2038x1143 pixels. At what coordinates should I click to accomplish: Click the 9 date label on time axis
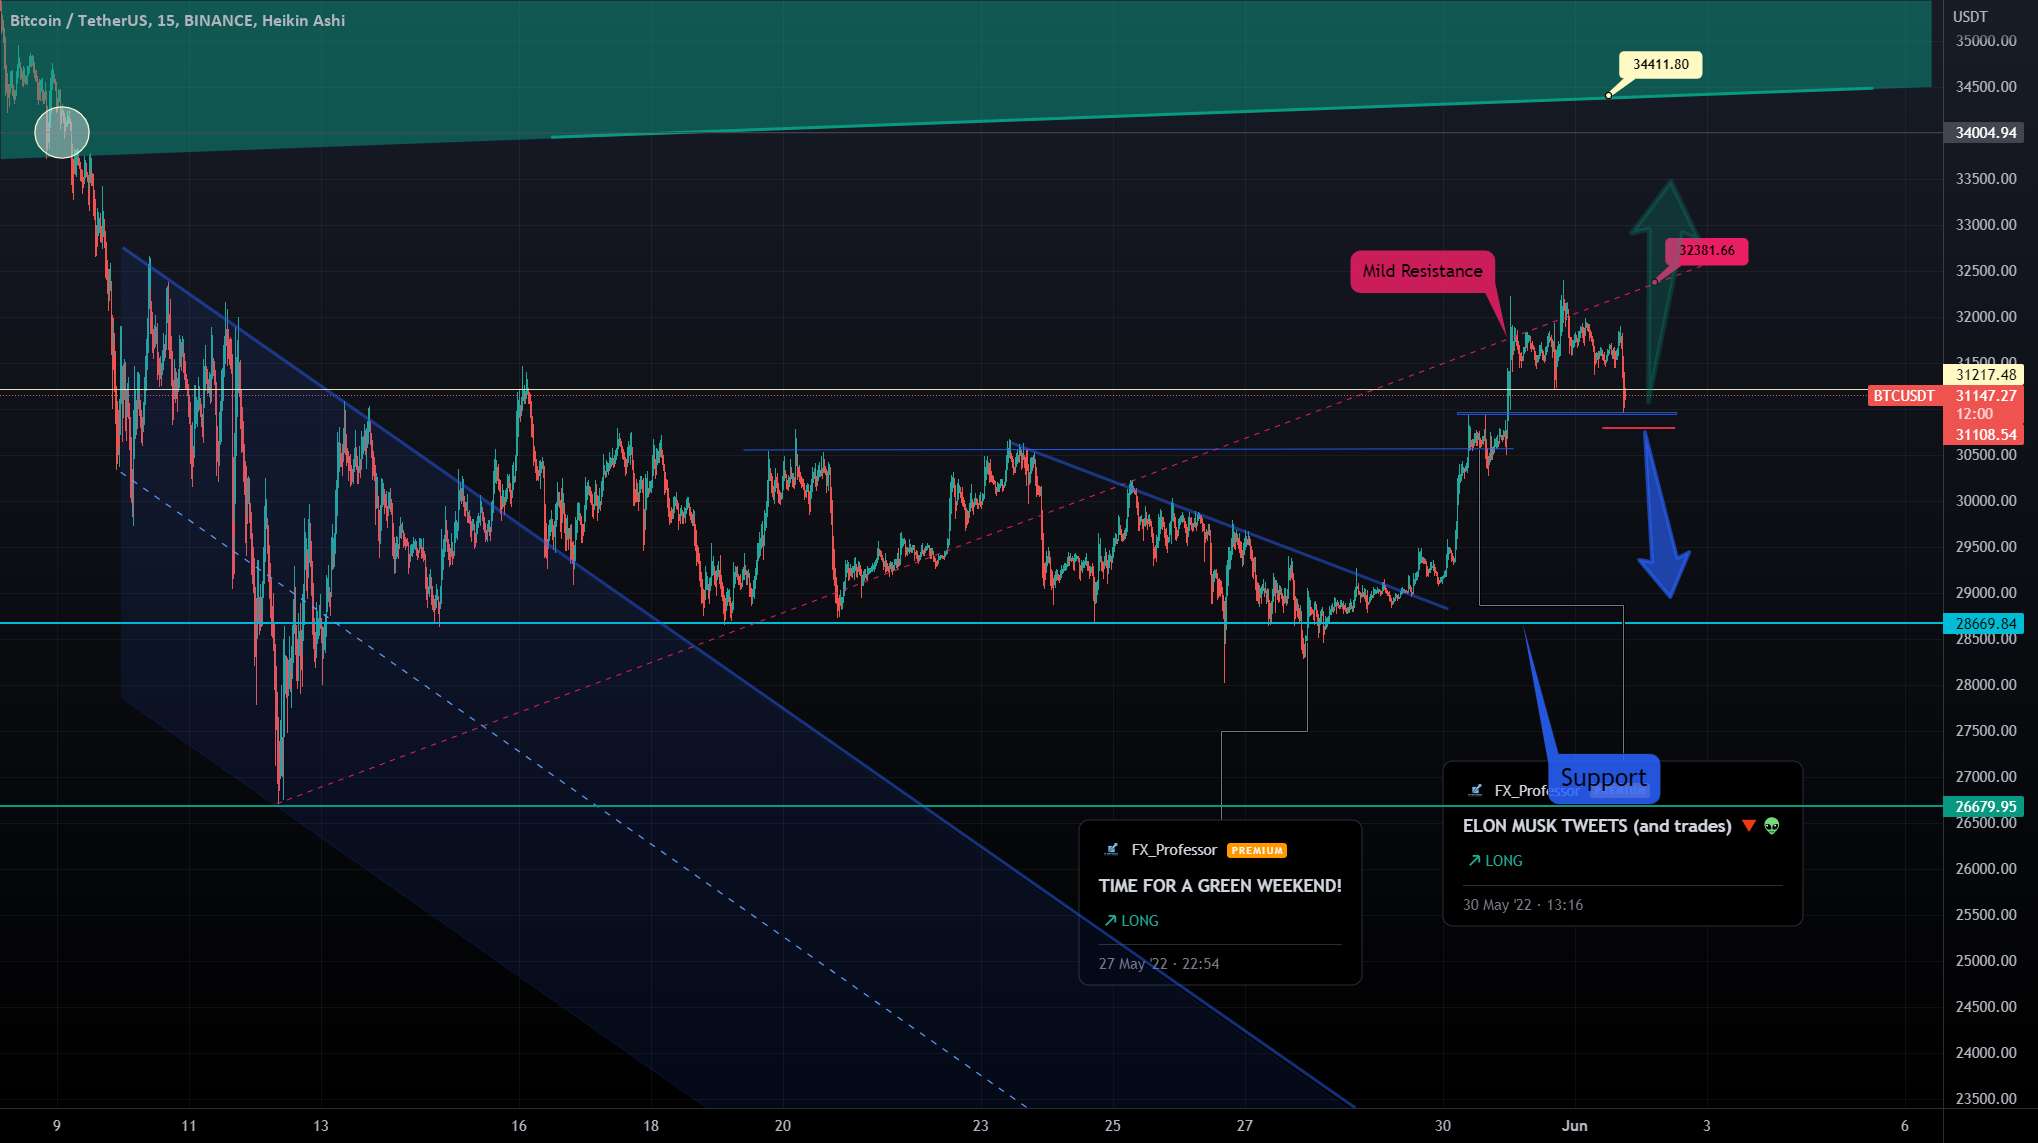click(x=57, y=1126)
